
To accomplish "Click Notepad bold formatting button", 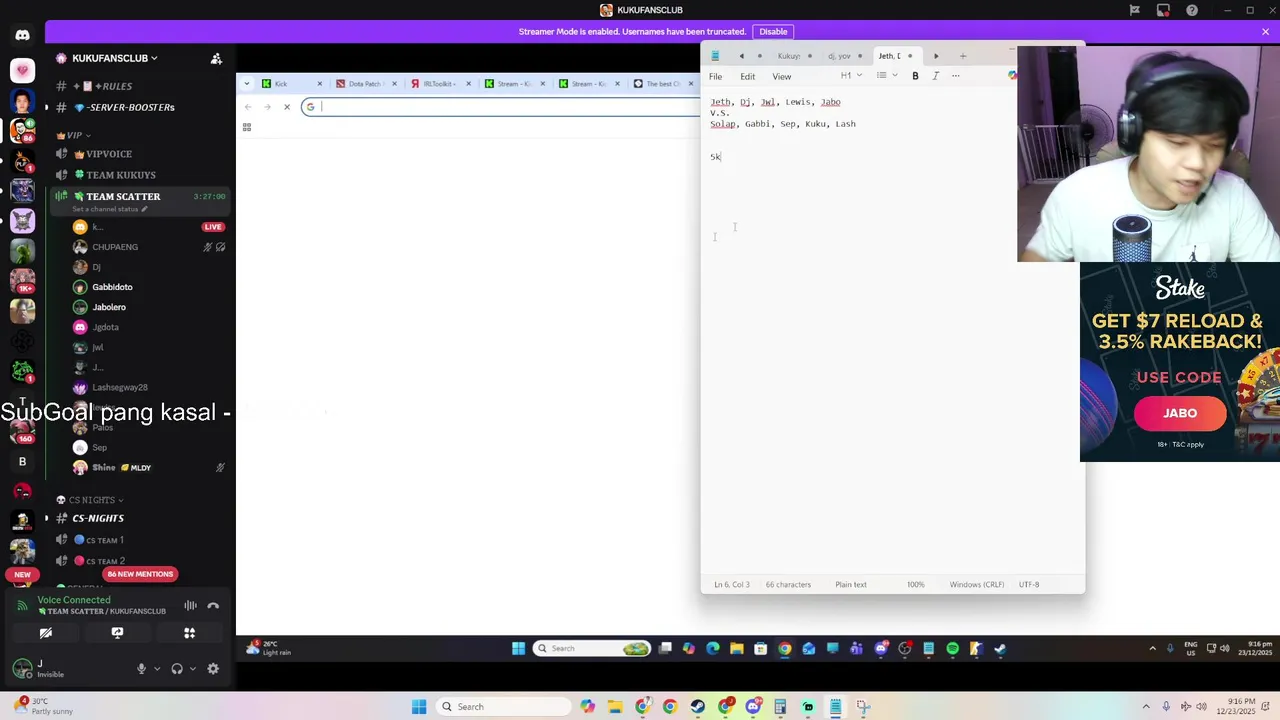I will pyautogui.click(x=915, y=76).
